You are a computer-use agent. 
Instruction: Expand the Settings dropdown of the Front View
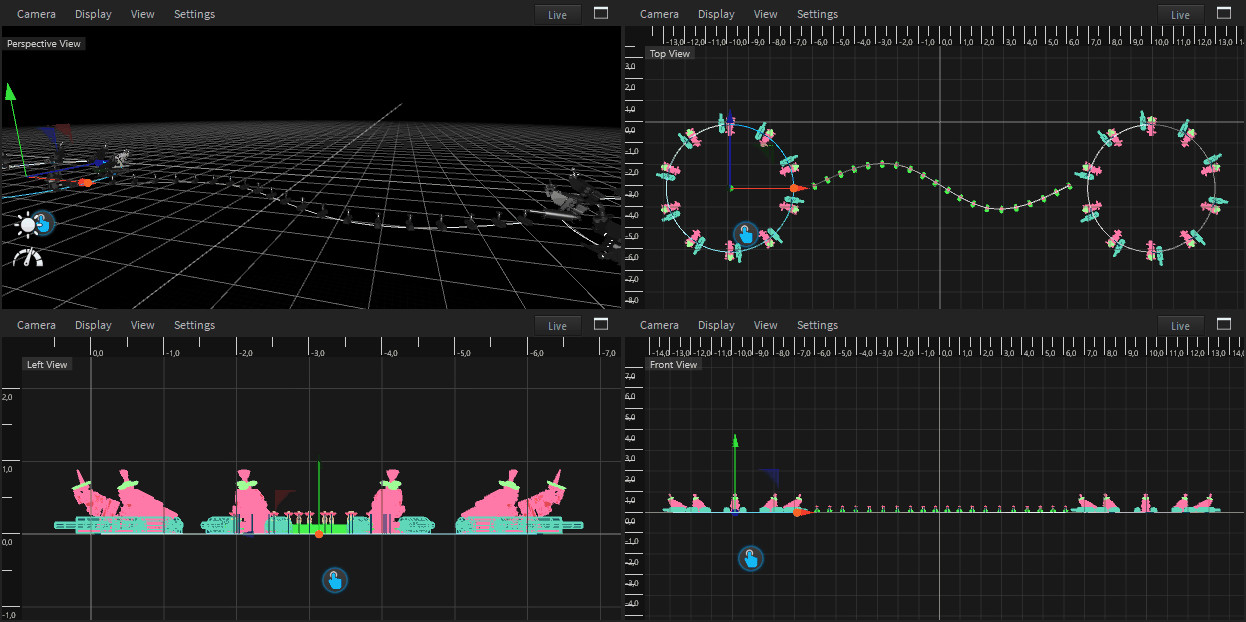[817, 326]
